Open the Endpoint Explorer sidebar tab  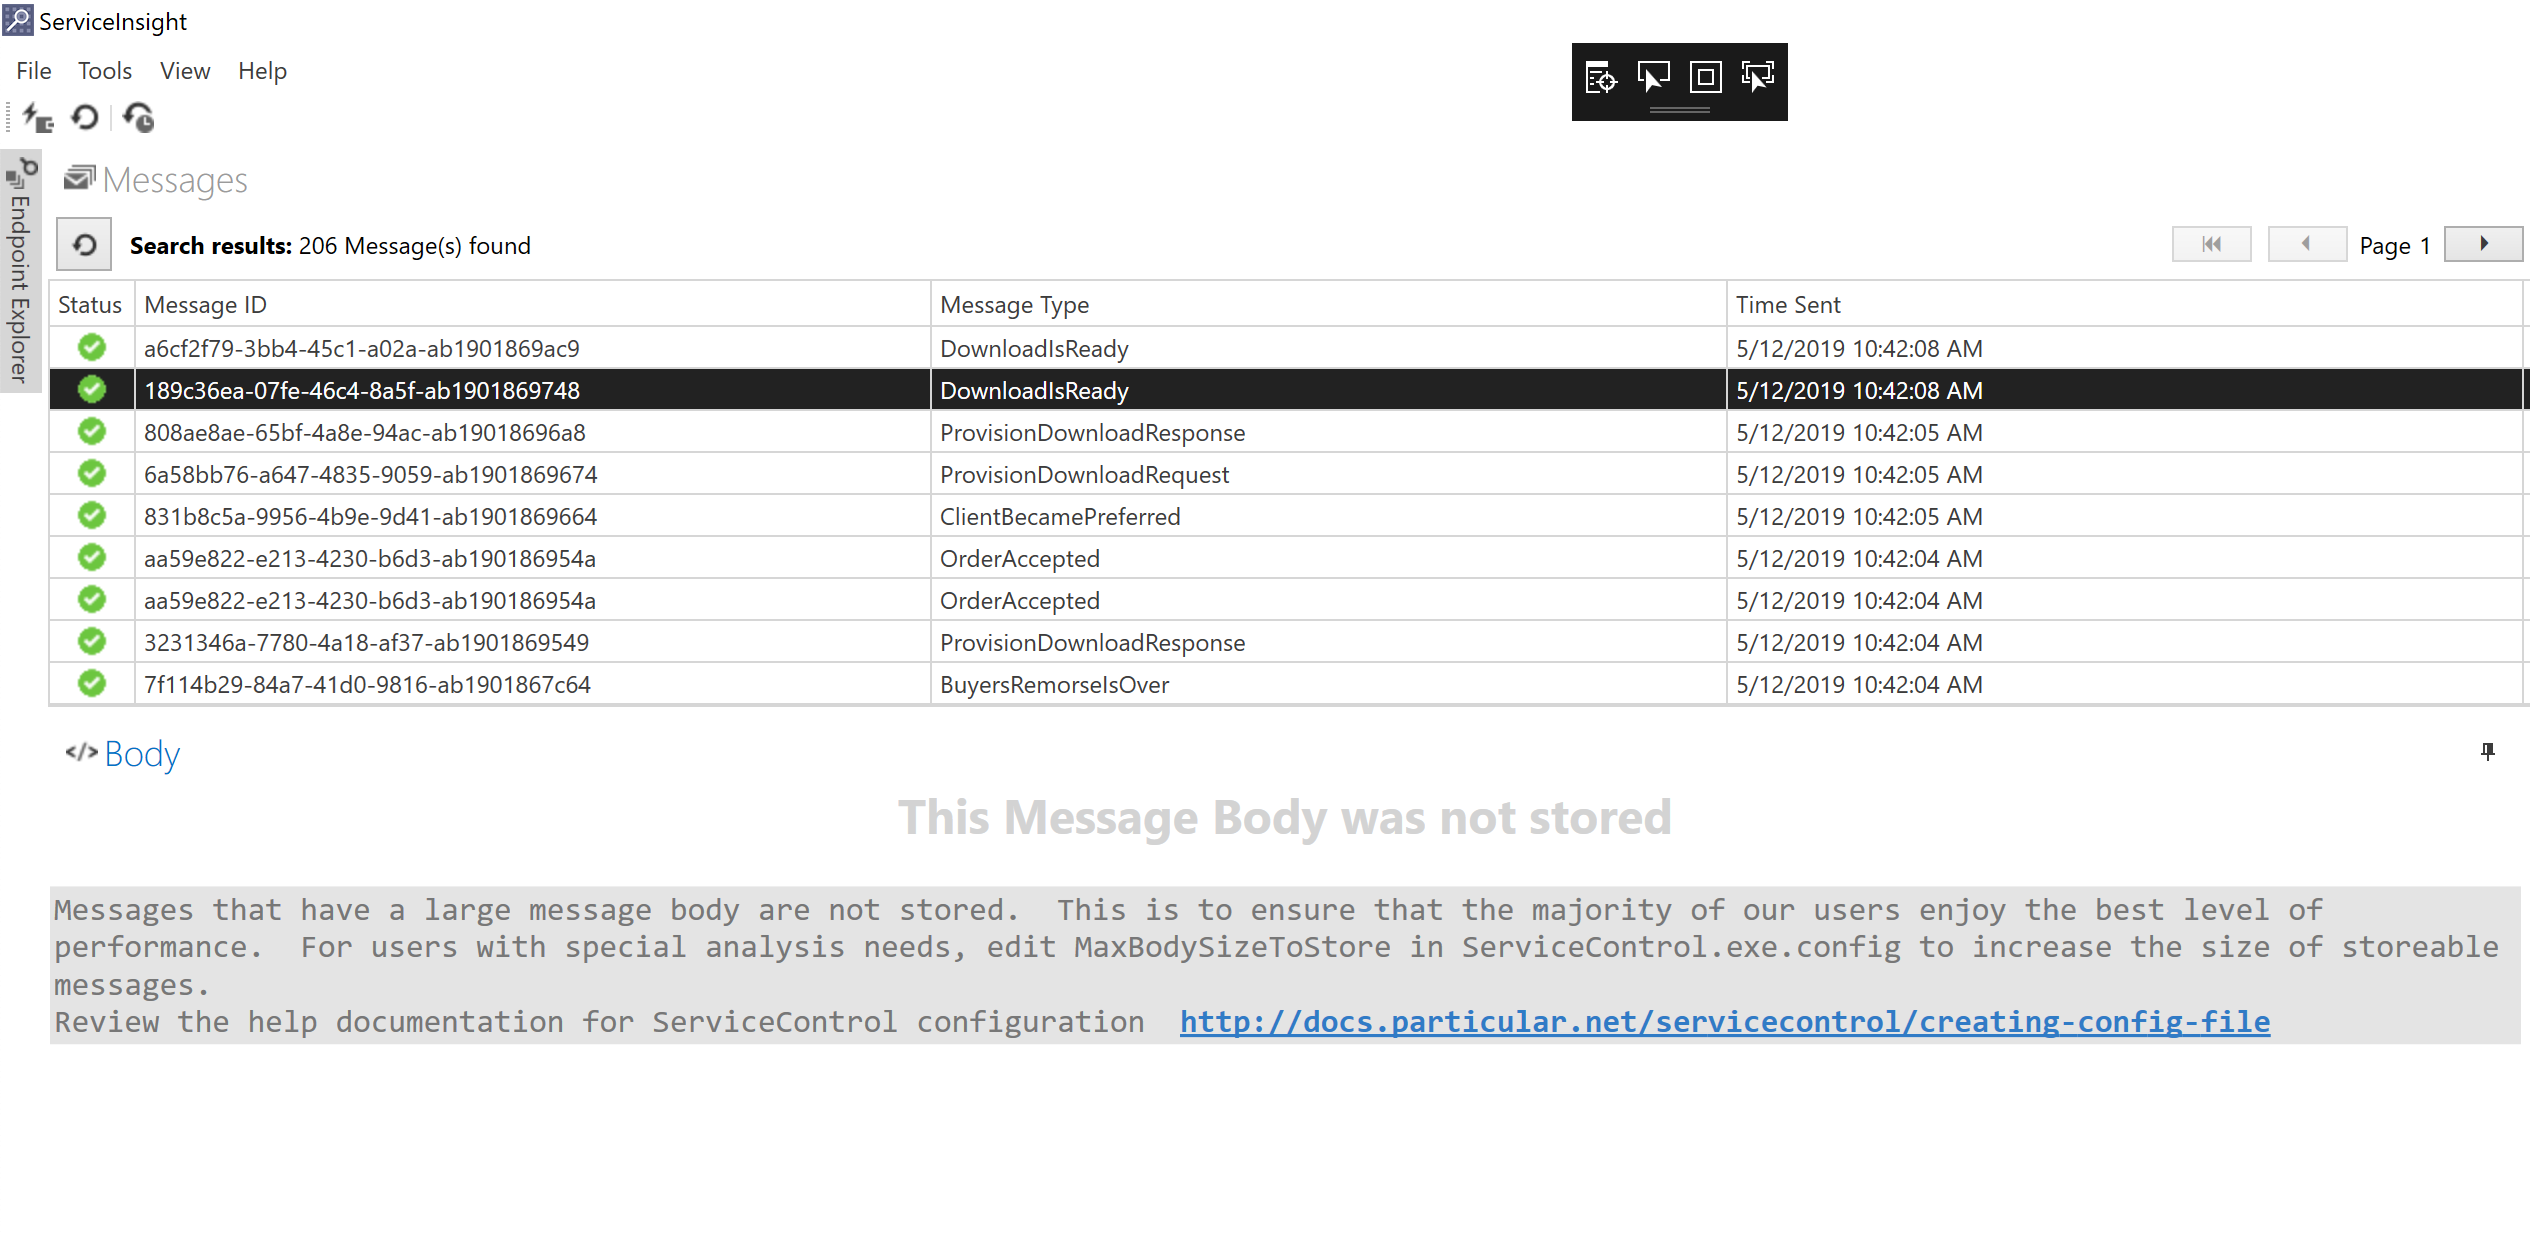click(x=18, y=270)
